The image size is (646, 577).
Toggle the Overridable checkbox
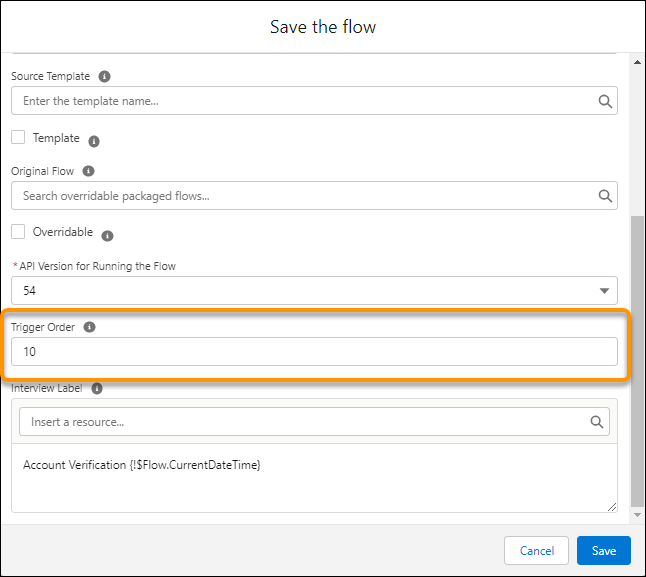pos(18,232)
